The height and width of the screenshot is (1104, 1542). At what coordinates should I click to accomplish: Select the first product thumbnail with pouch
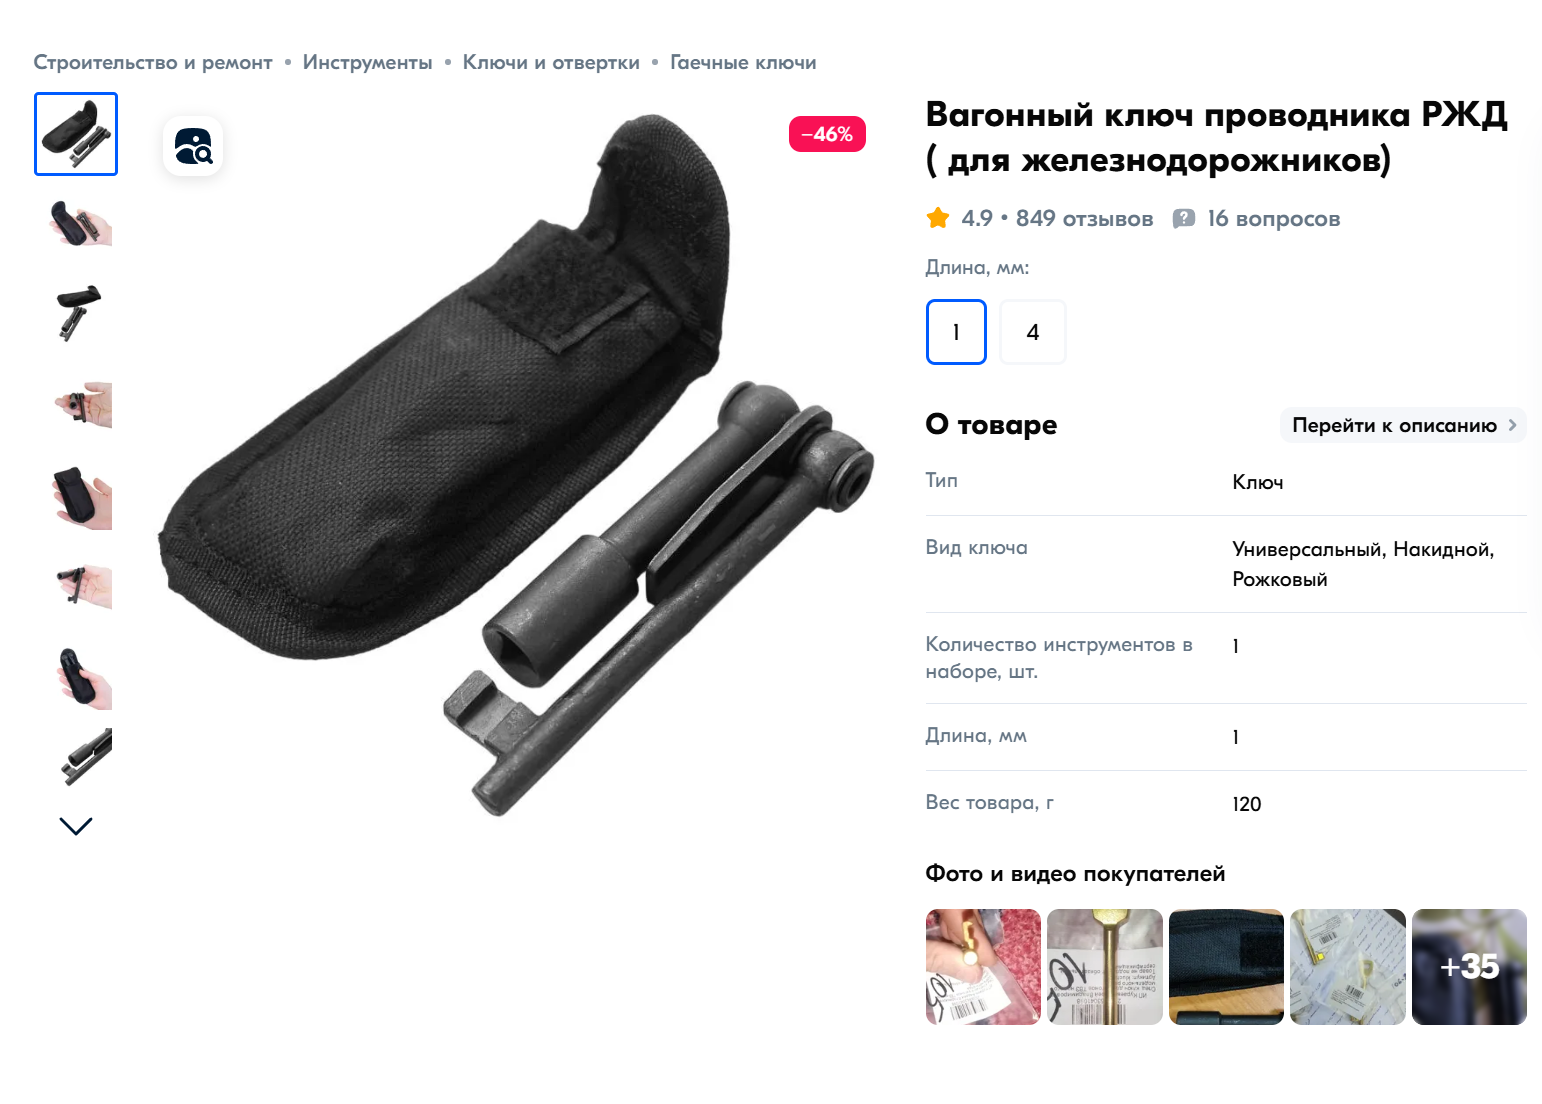point(76,134)
